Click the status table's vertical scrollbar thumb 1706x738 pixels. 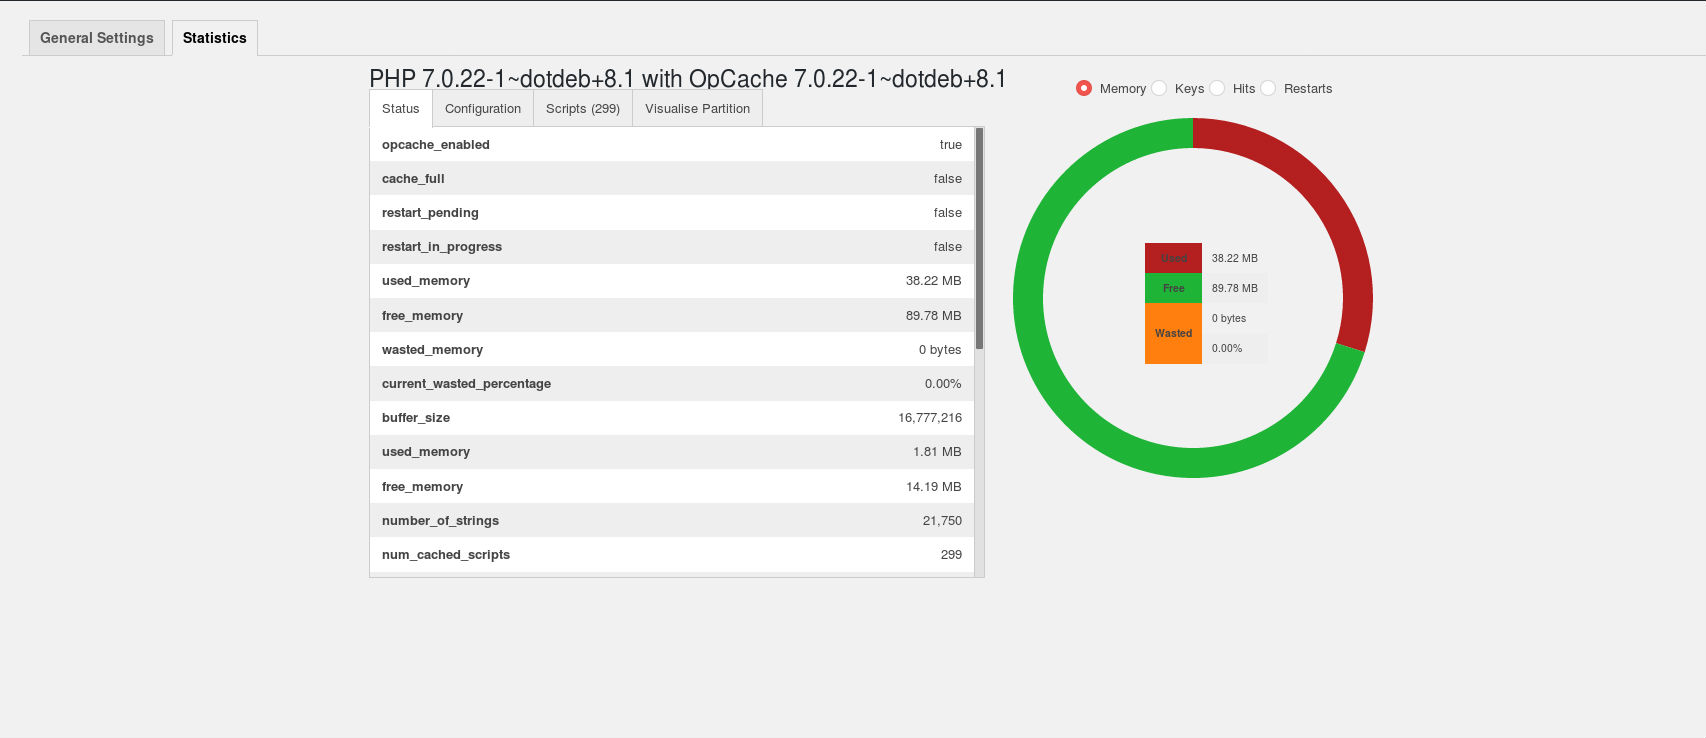coord(980,238)
